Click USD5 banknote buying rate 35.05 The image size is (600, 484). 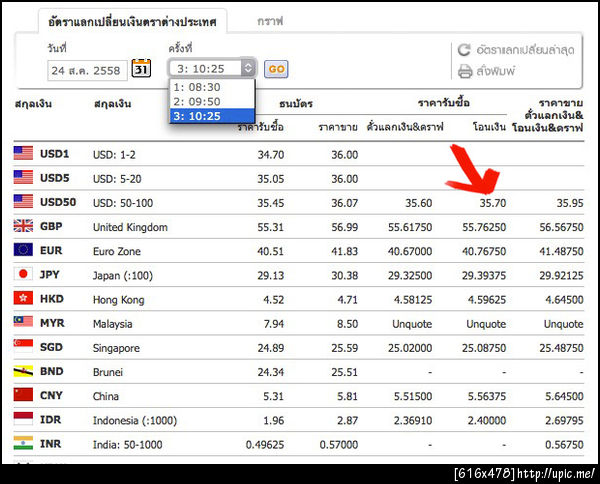point(271,179)
